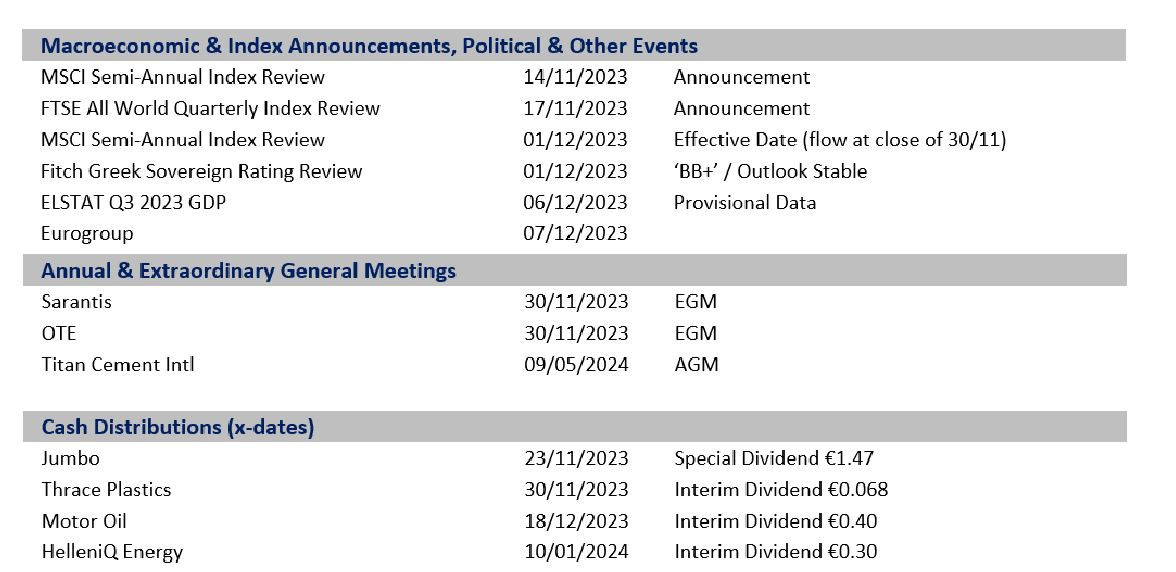The height and width of the screenshot is (572, 1176).
Task: Click the Cash Distributions (x-dates) header
Action: point(178,427)
